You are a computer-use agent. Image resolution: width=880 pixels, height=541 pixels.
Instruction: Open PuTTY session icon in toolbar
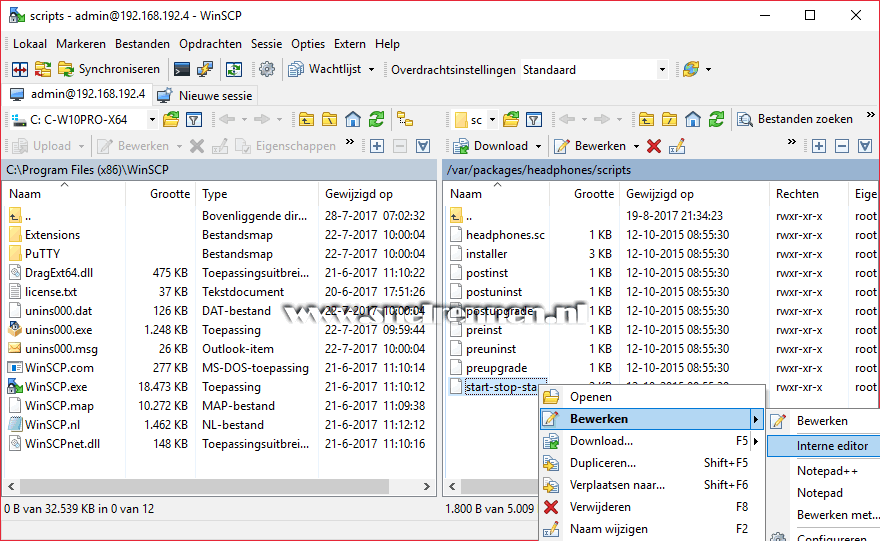coord(205,69)
